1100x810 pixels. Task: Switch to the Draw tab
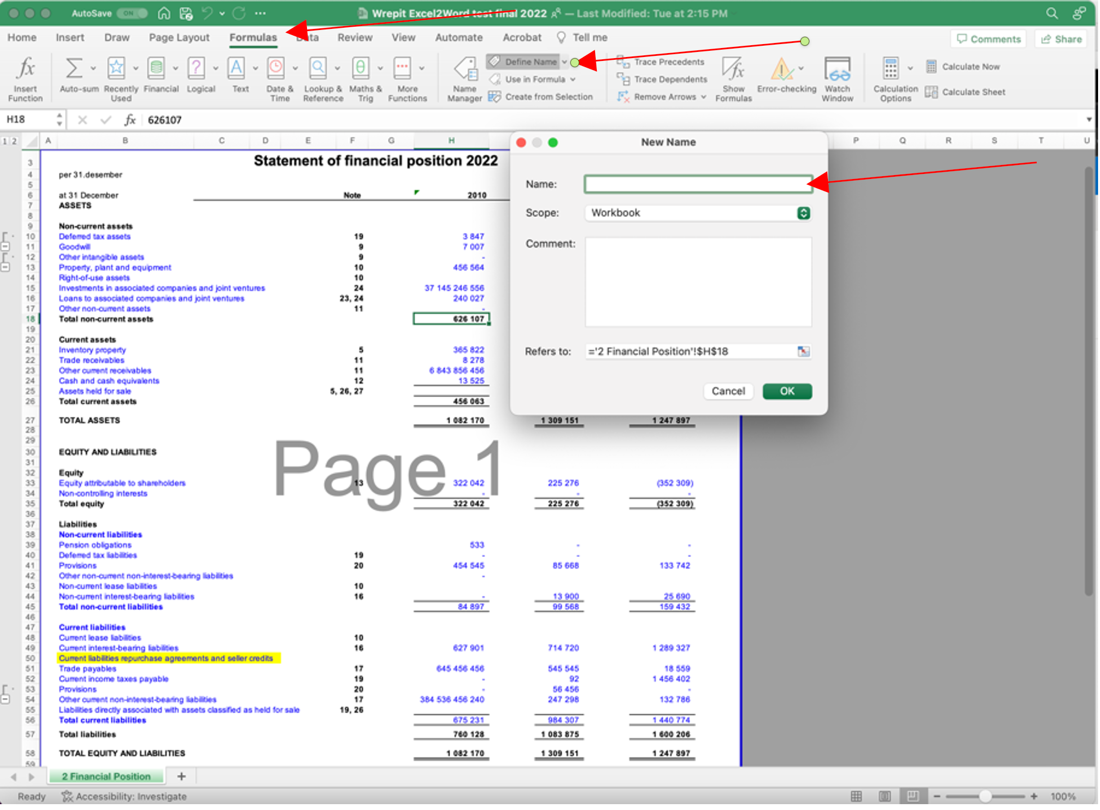[116, 38]
